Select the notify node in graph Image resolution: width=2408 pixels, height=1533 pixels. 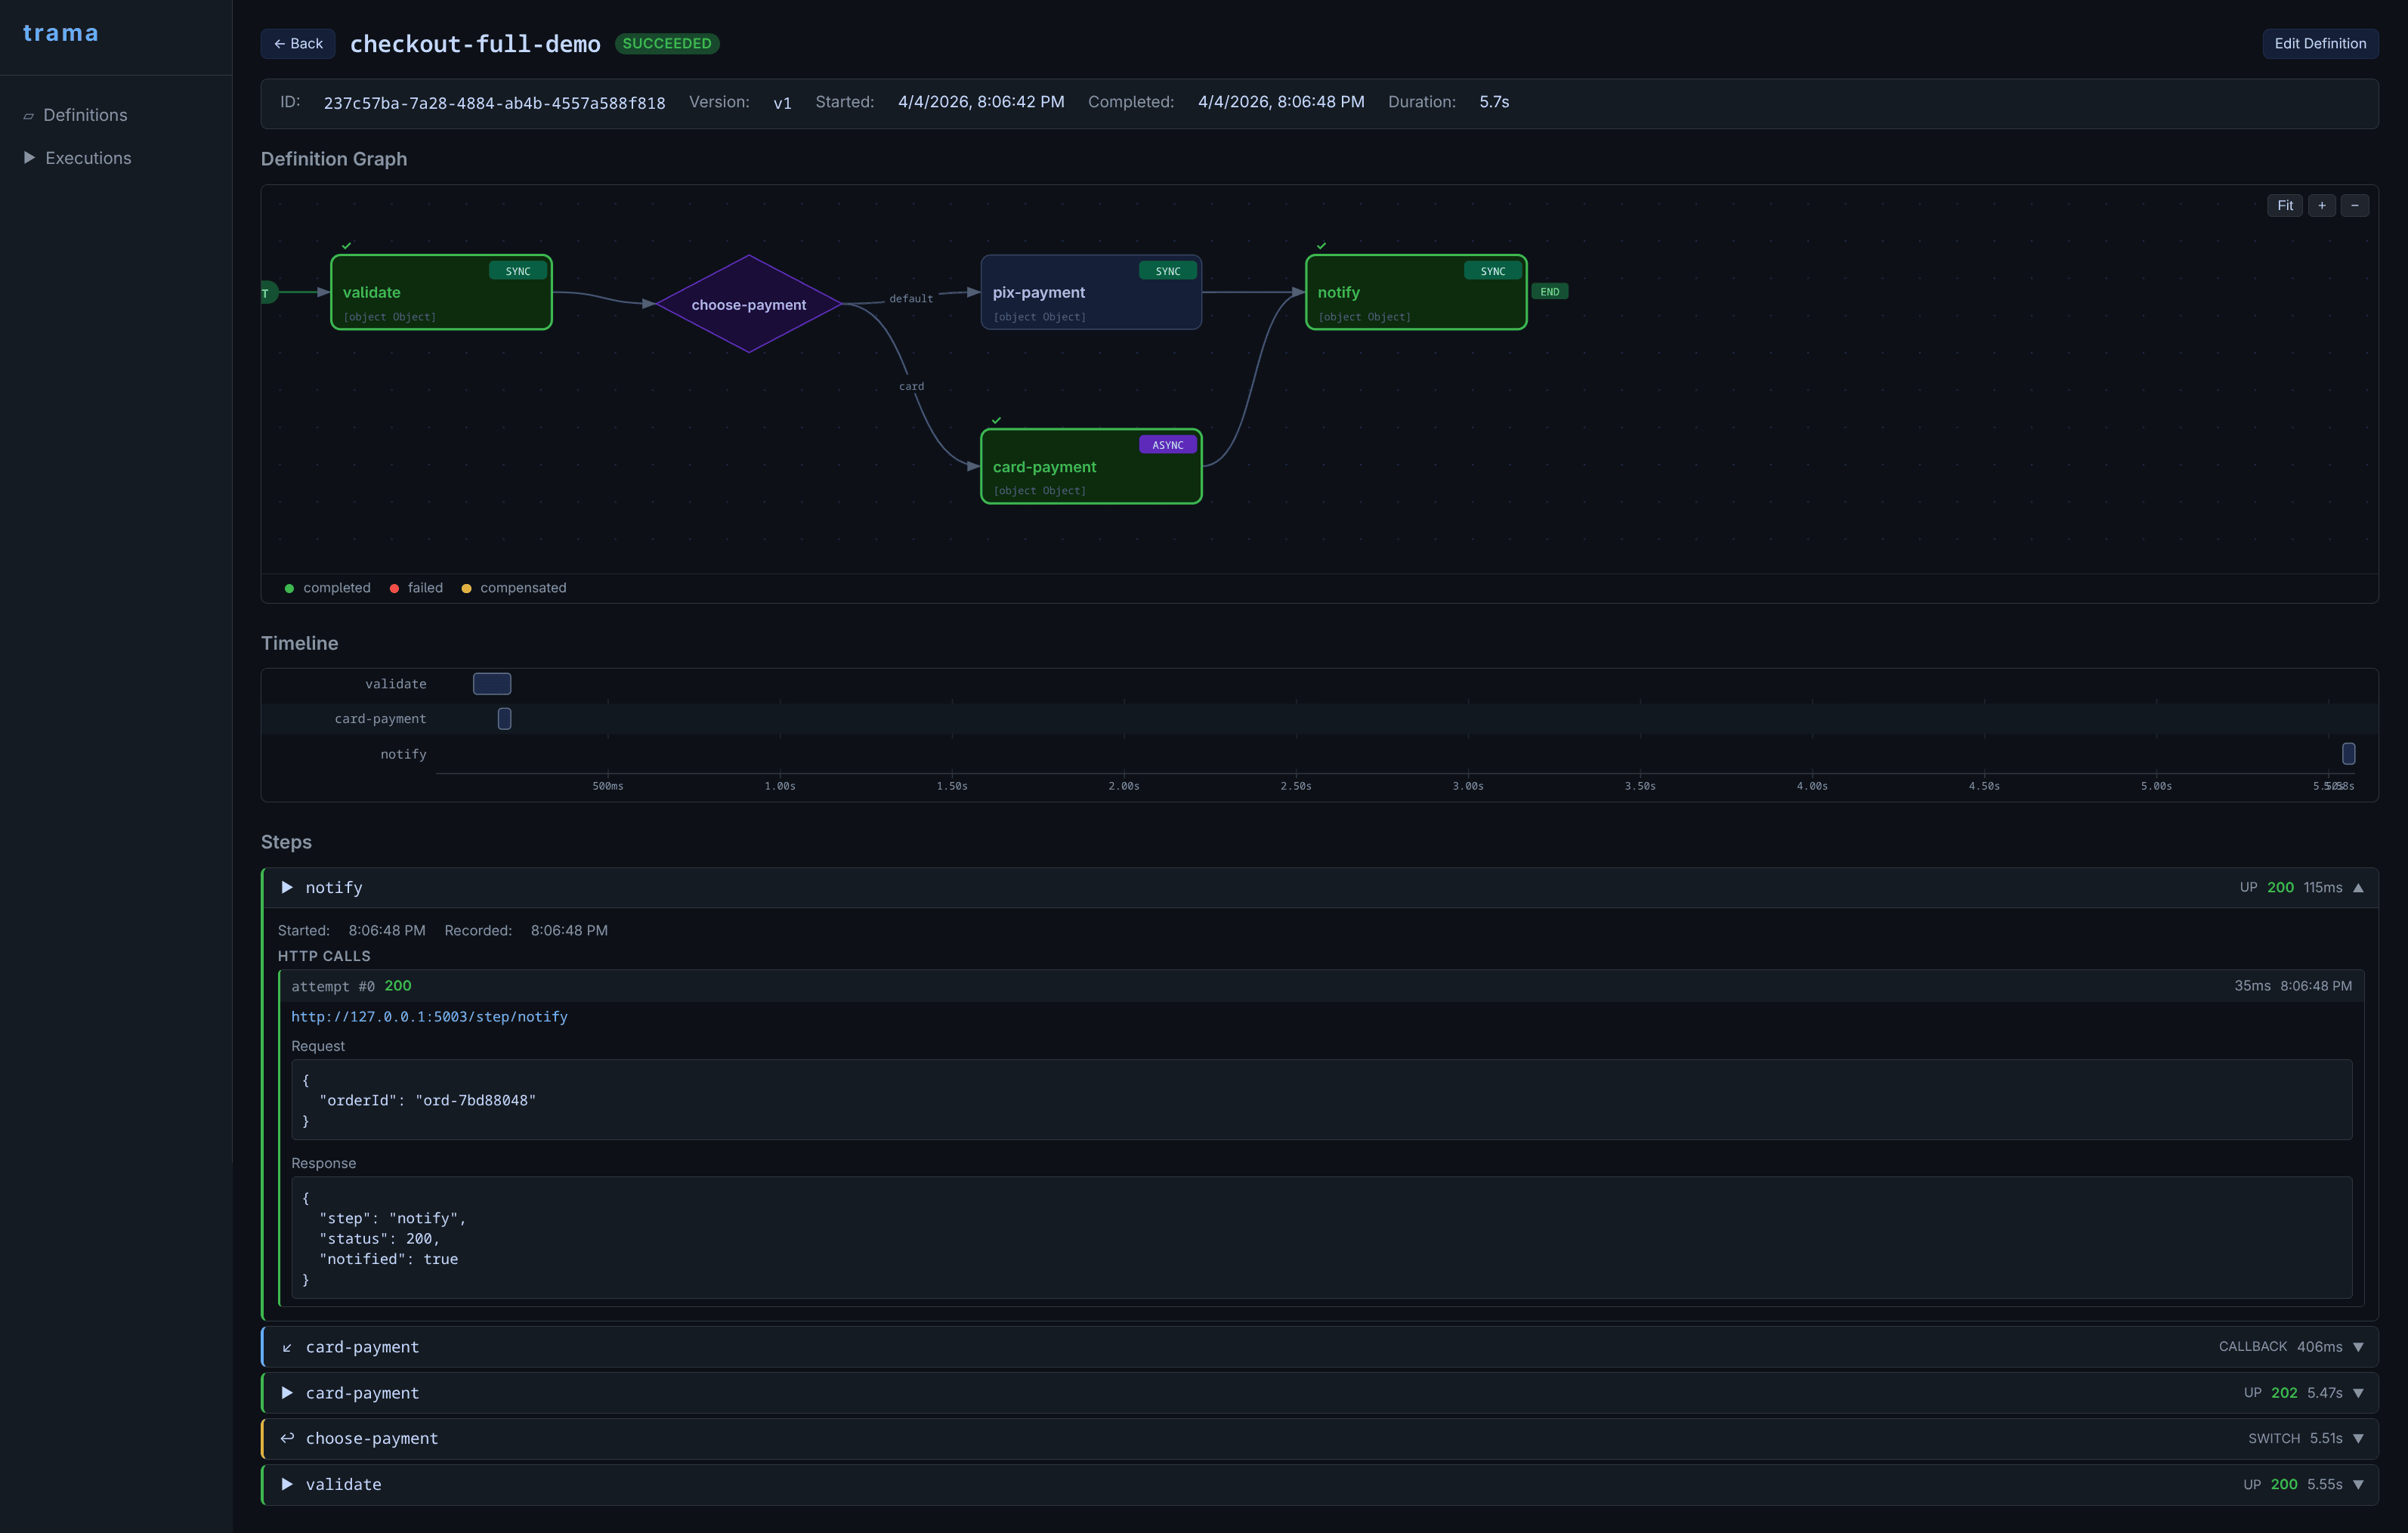click(x=1416, y=292)
